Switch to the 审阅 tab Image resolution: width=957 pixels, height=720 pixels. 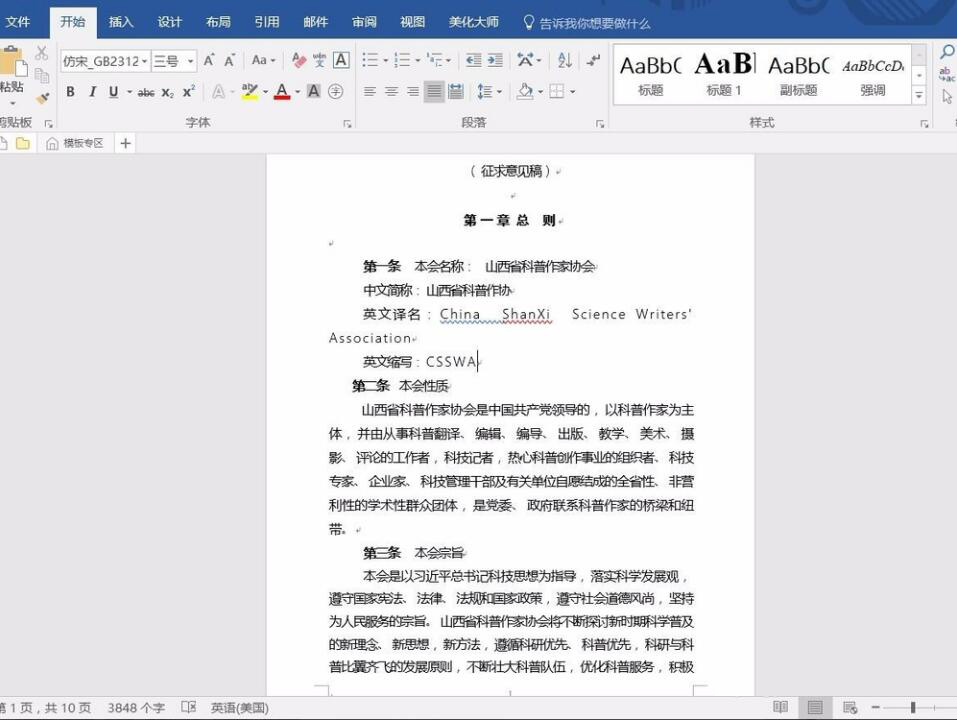pos(364,22)
